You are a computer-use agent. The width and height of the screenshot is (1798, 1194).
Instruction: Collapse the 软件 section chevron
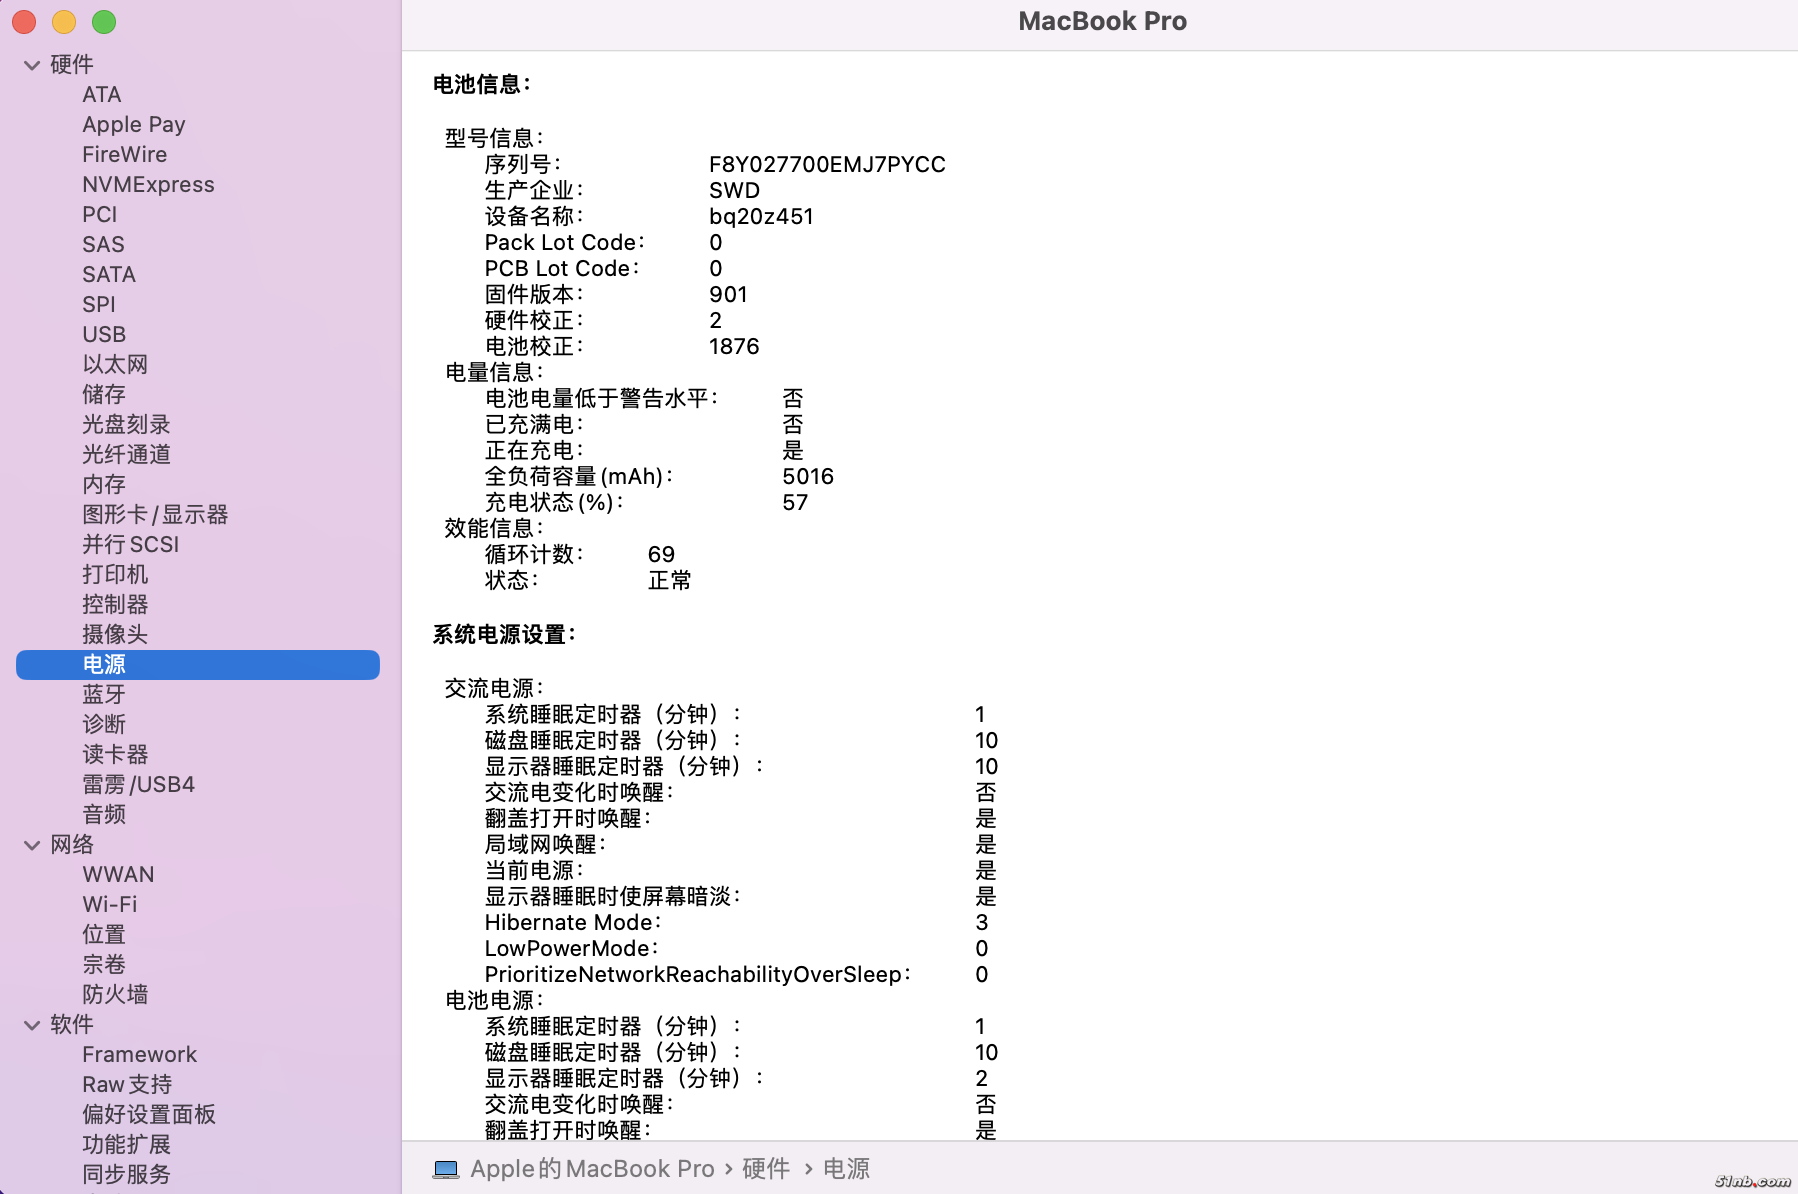pyautogui.click(x=32, y=1025)
